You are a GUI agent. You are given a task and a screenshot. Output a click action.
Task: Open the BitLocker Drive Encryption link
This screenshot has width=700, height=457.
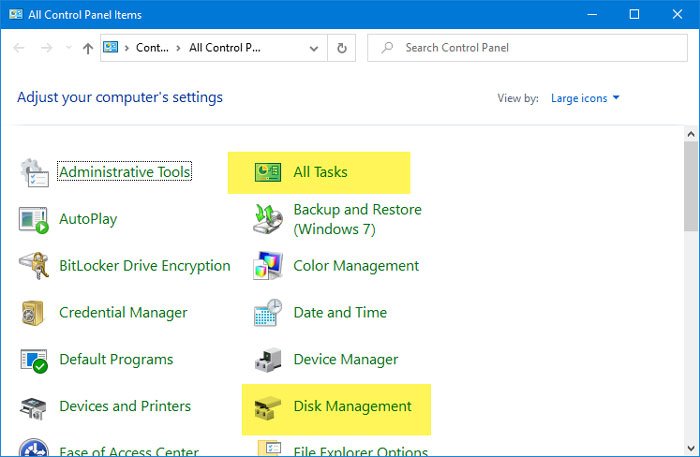145,266
